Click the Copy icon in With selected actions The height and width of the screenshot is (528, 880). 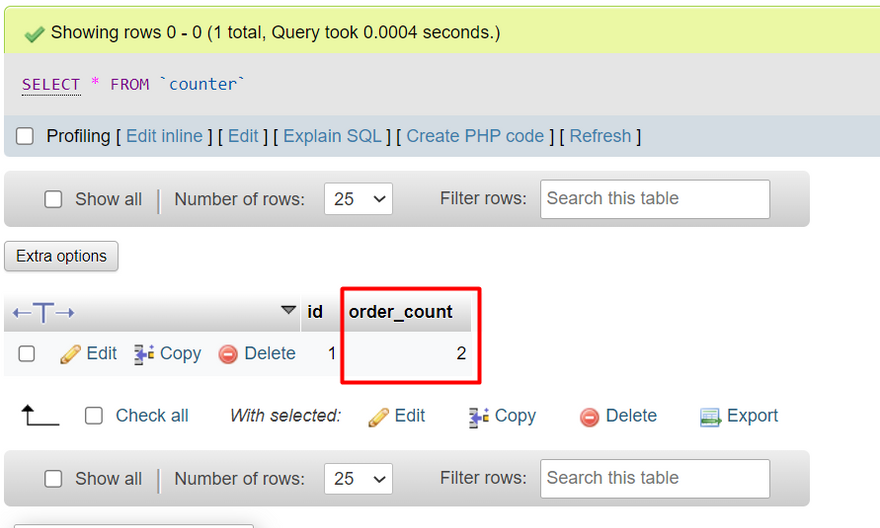479,417
